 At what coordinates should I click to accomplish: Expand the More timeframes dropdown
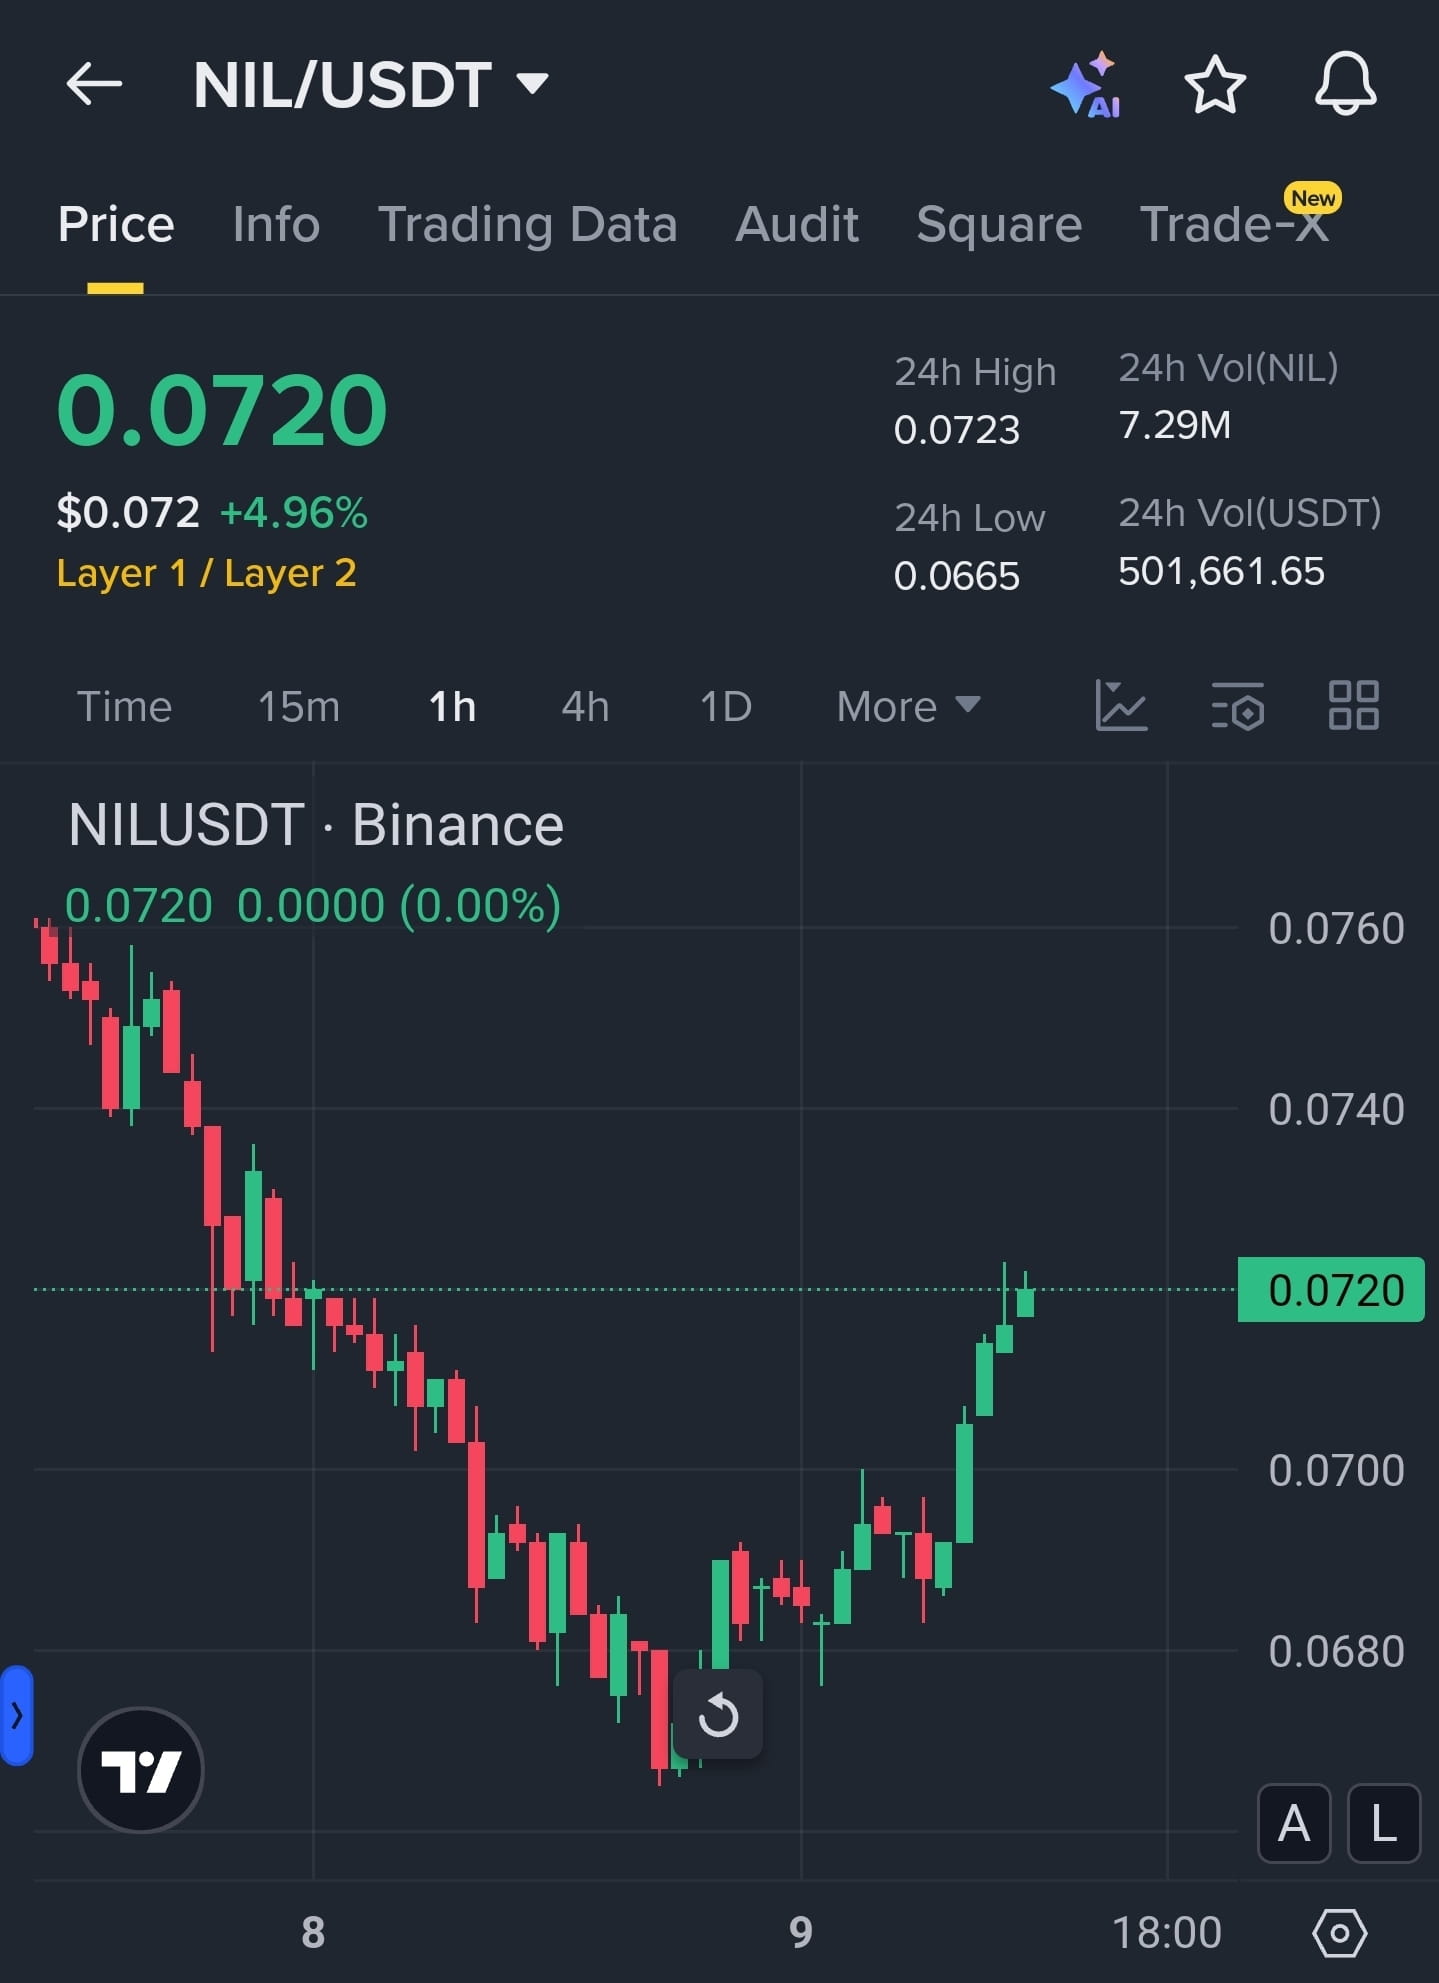click(908, 707)
